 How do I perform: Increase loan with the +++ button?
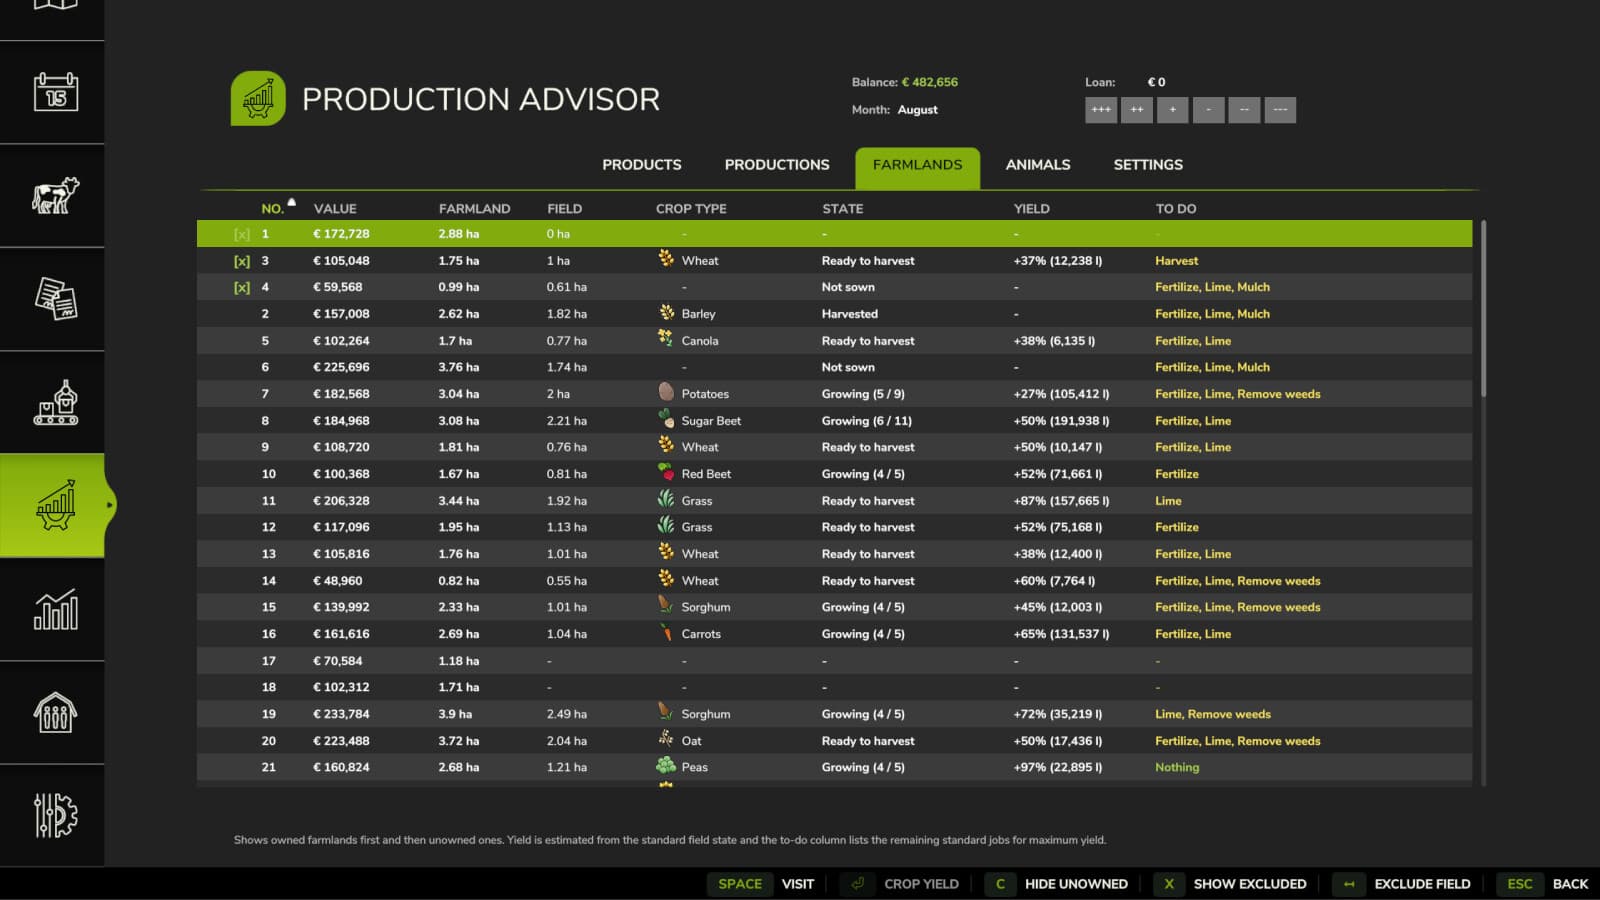1101,110
